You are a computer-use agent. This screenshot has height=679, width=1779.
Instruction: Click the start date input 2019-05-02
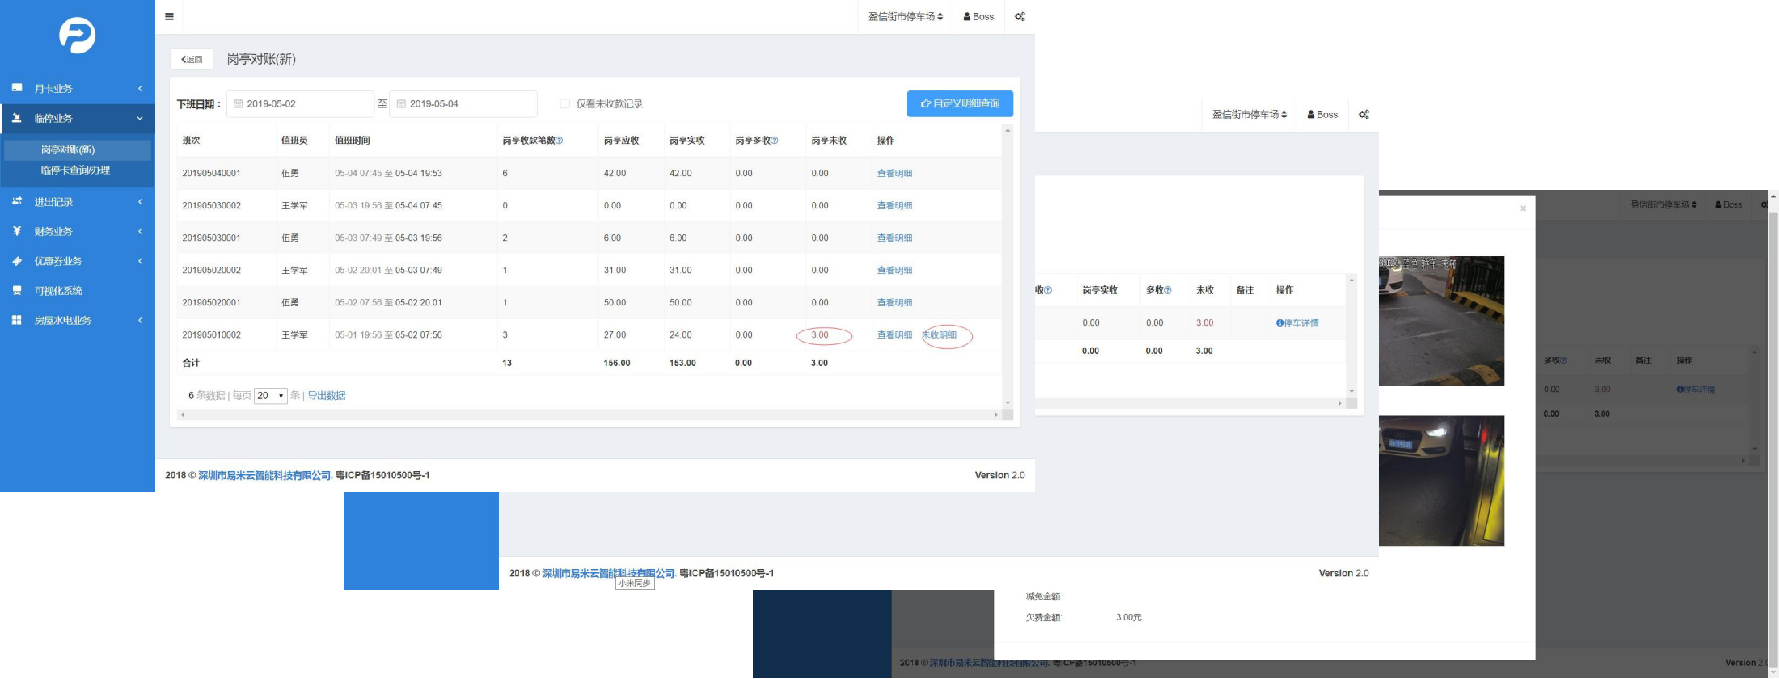tap(300, 104)
